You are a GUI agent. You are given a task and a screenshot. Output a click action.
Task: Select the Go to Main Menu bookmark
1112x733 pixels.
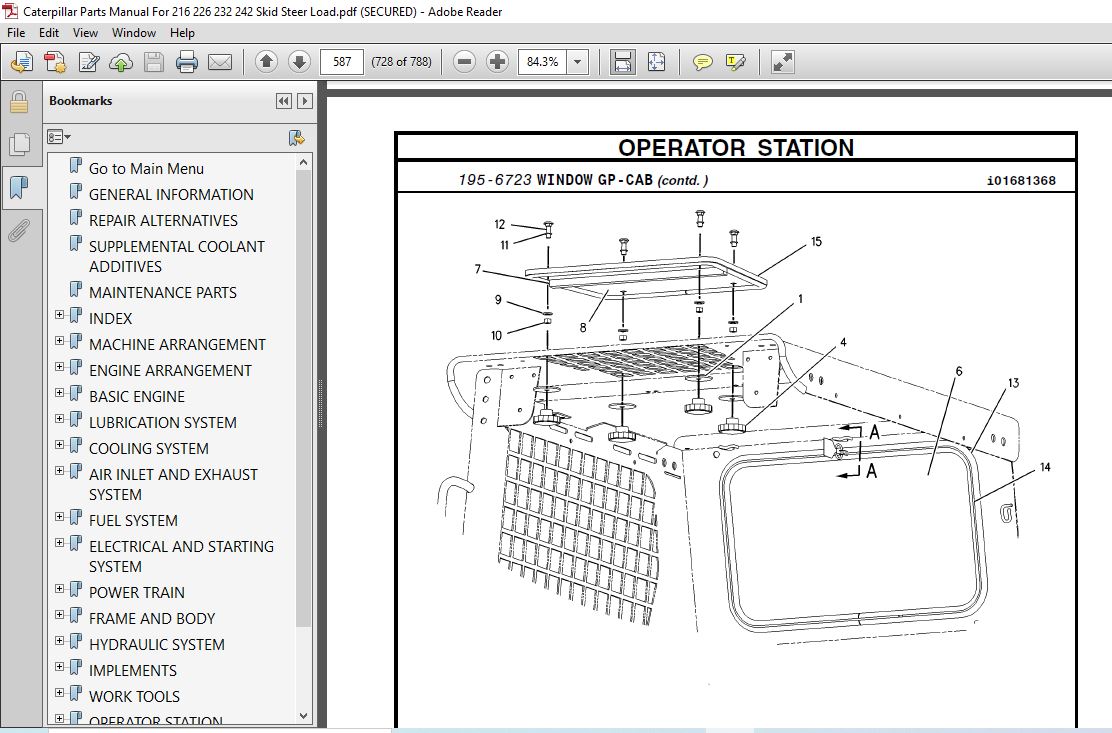click(x=146, y=169)
